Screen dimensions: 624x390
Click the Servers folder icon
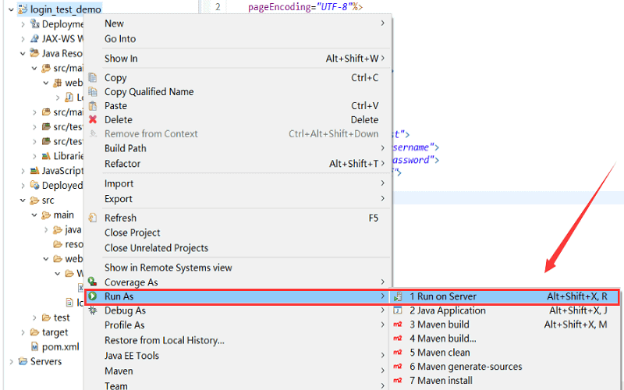coord(23,361)
